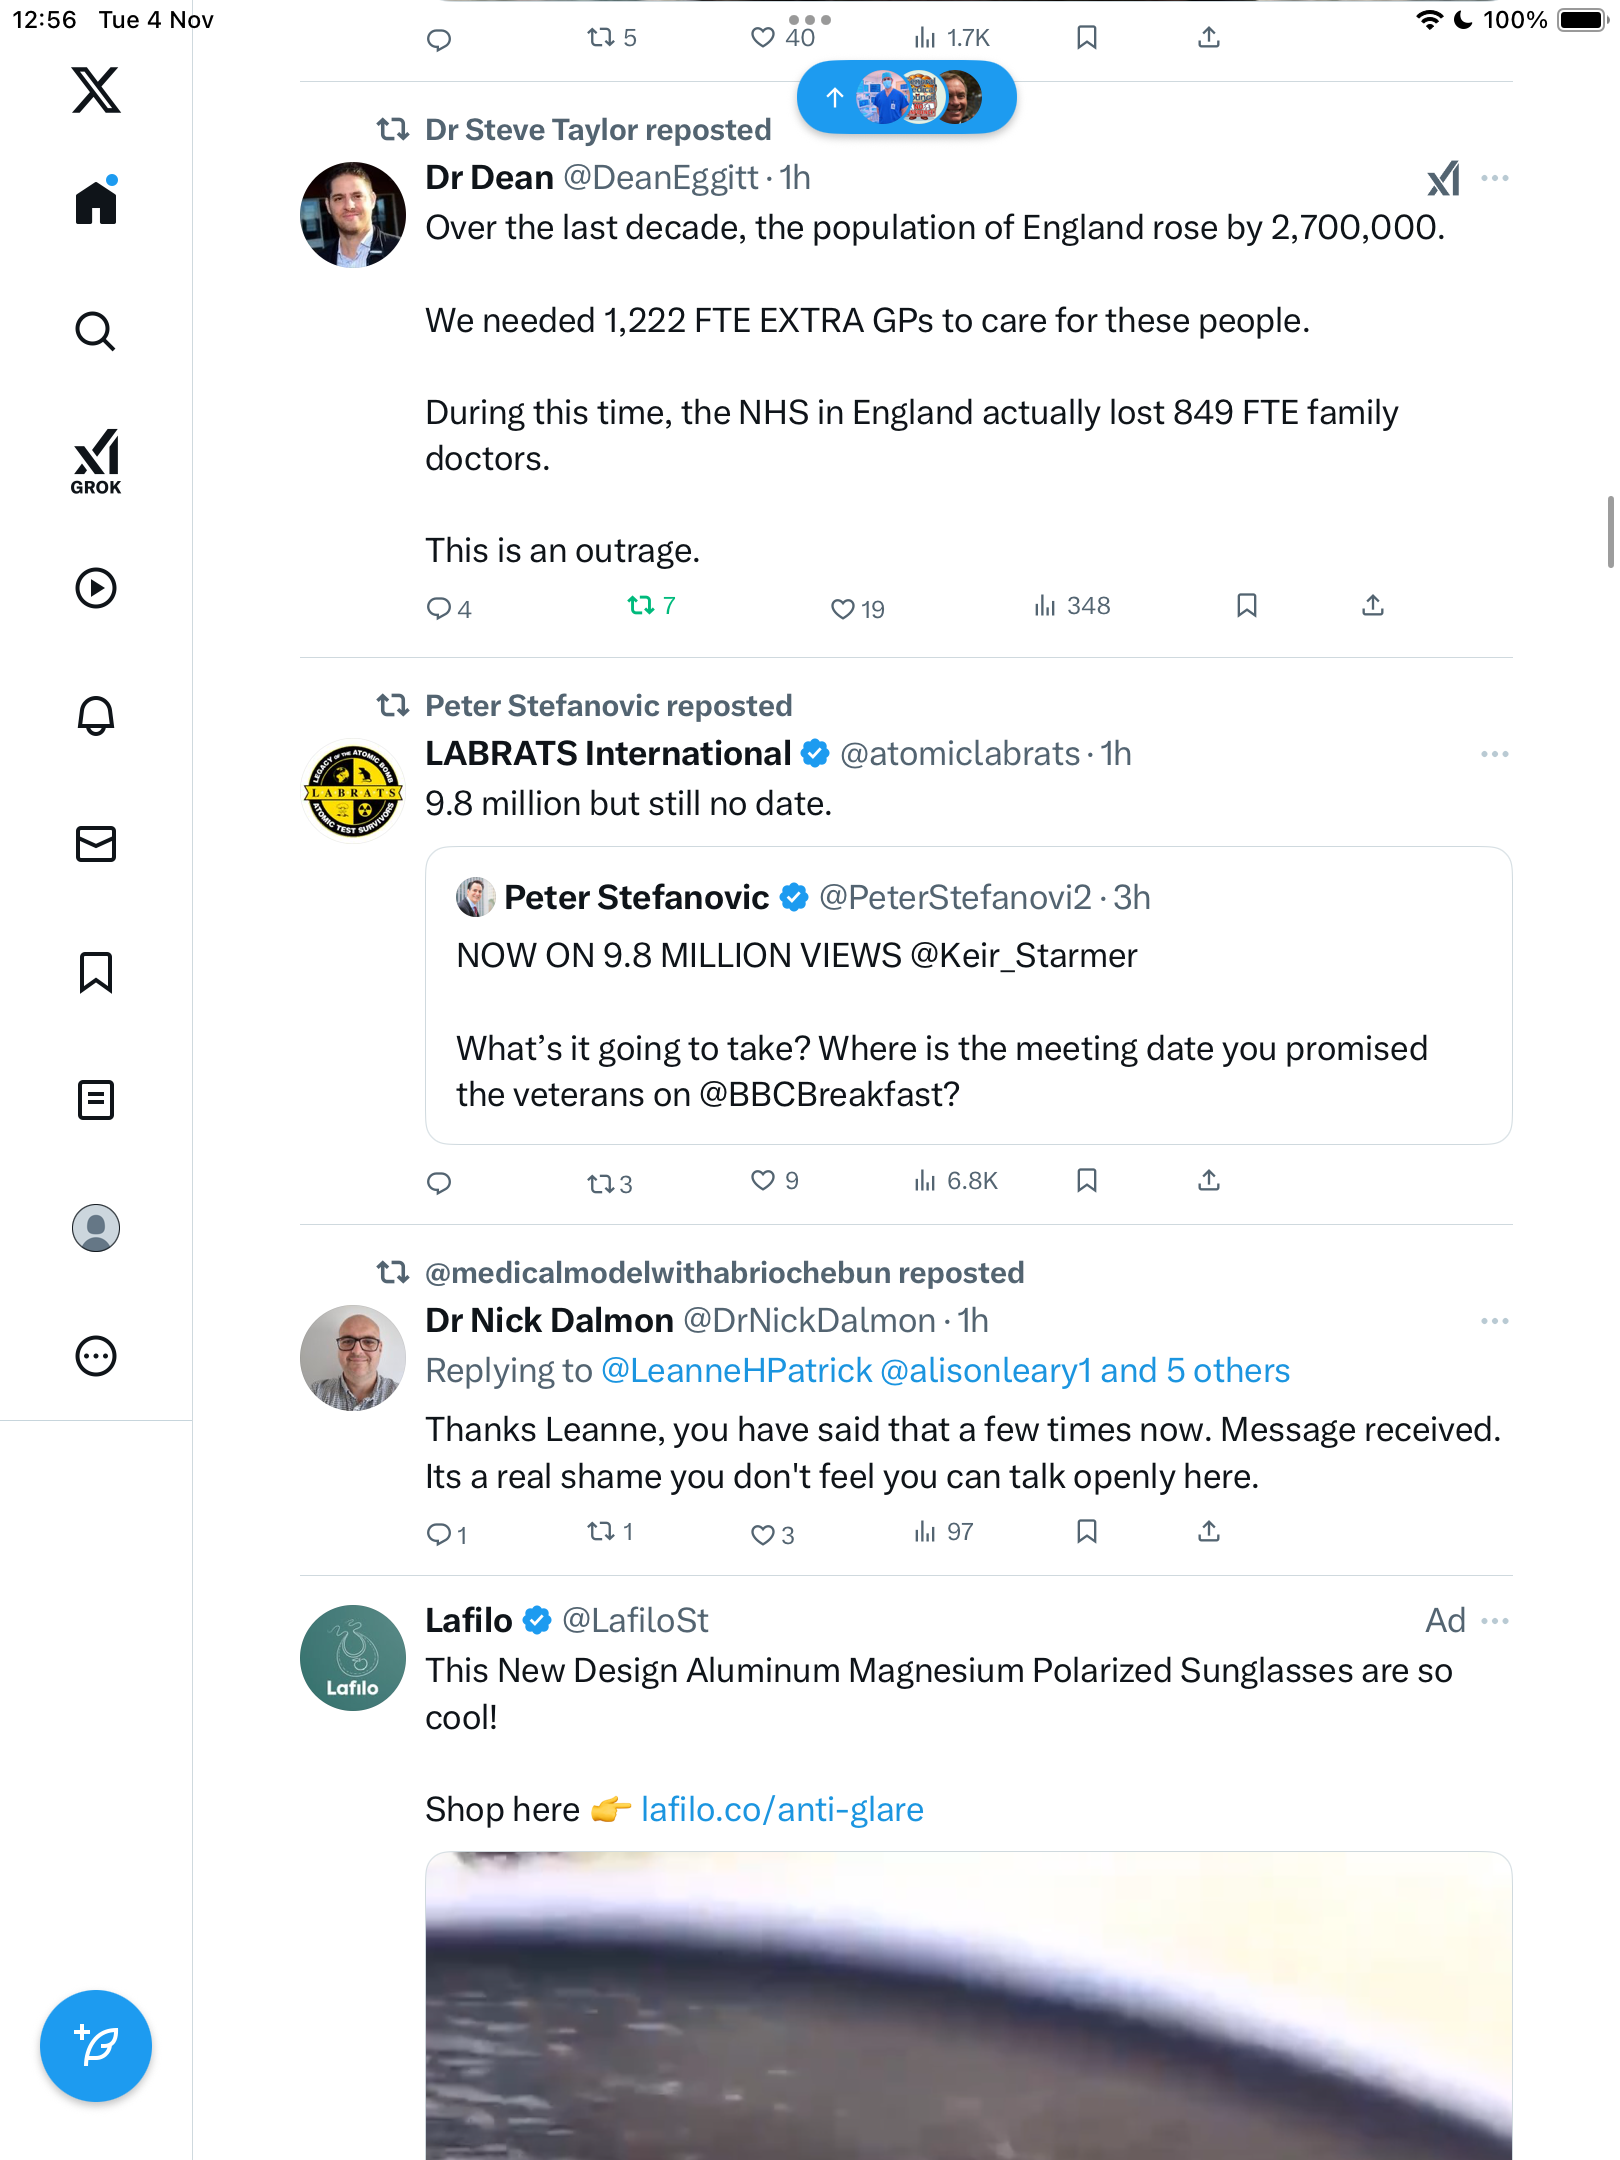Image resolution: width=1620 pixels, height=2160 pixels.
Task: Open Messages envelope in sidebar
Action: (96, 844)
